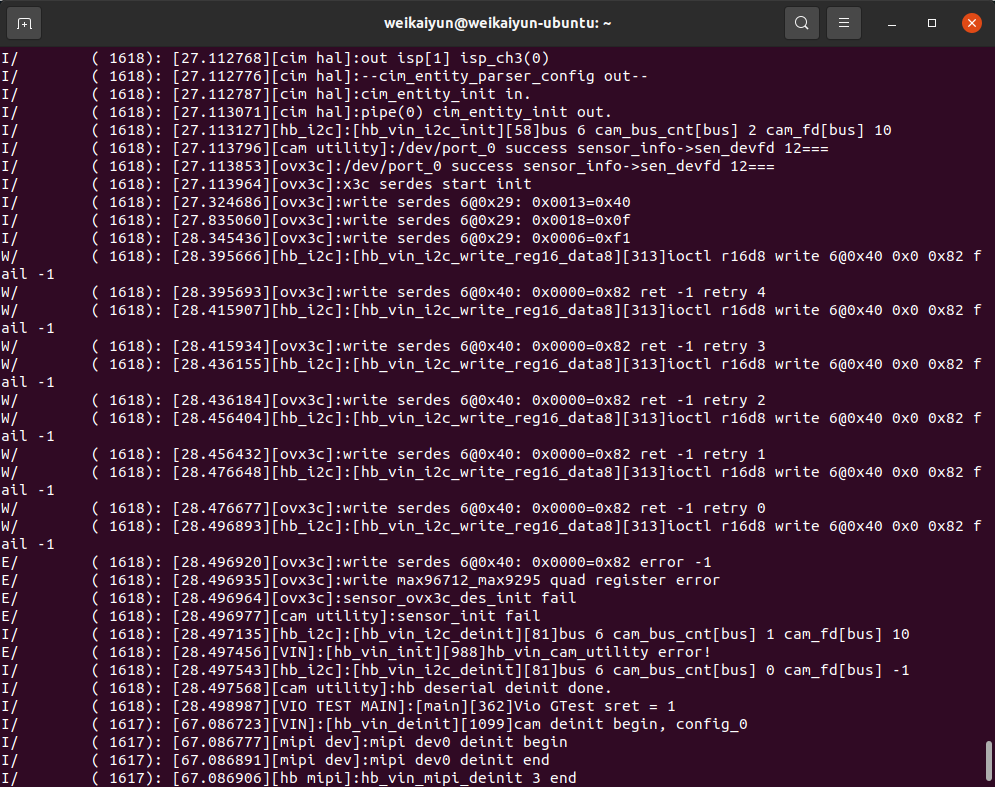Image resolution: width=995 pixels, height=787 pixels.
Task: Close the terminal window
Action: pos(971,22)
